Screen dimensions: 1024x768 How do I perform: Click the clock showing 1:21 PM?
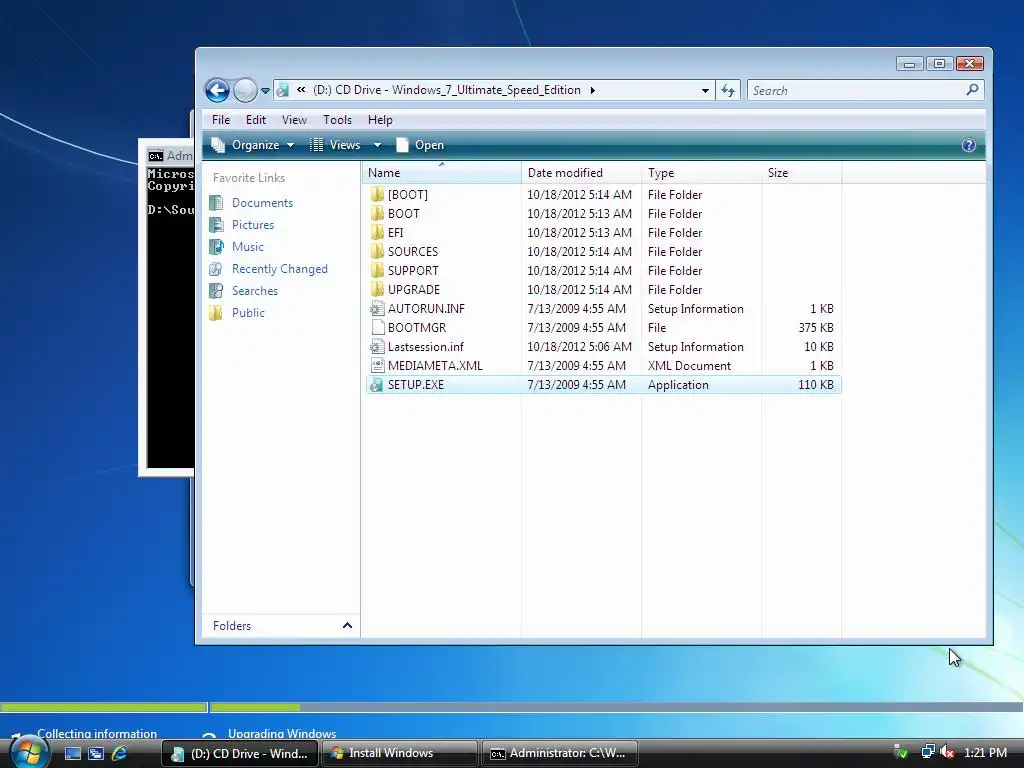[x=985, y=753]
